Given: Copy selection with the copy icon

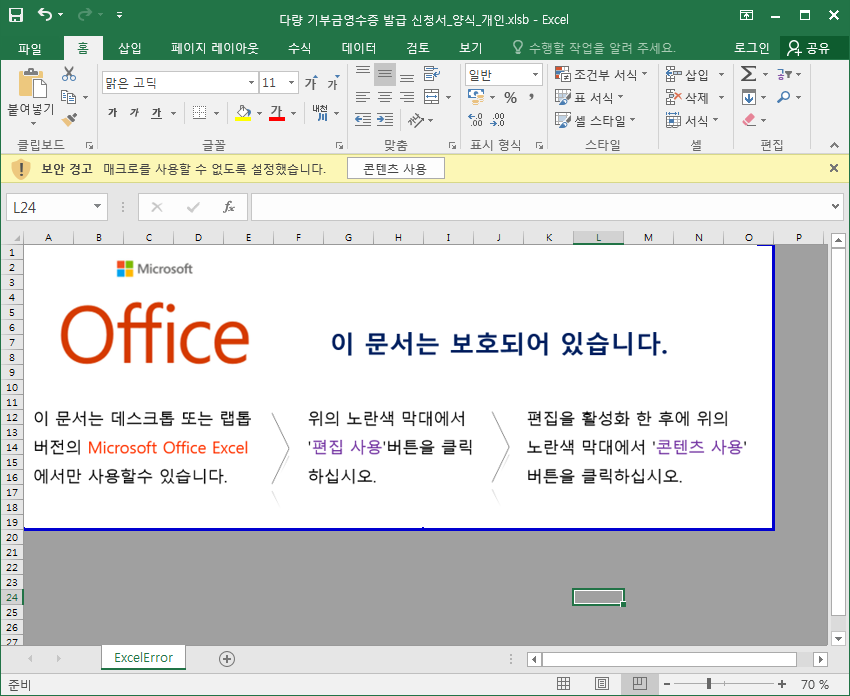Looking at the screenshot, I should tap(68, 97).
